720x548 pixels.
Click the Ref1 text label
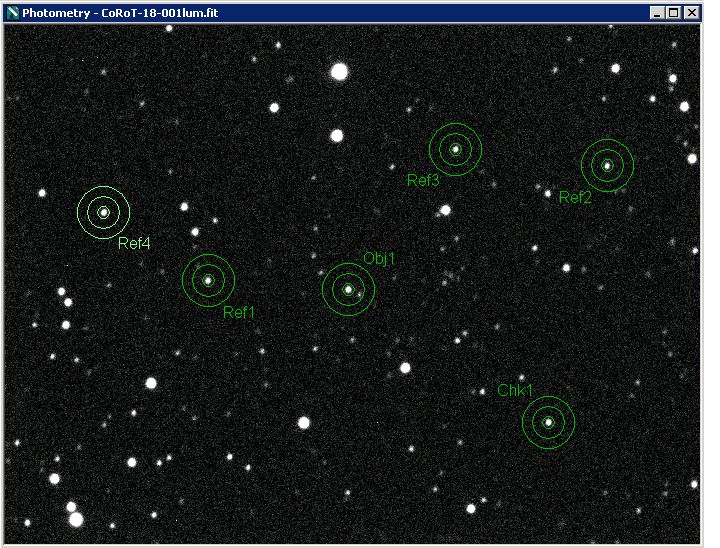click(239, 312)
